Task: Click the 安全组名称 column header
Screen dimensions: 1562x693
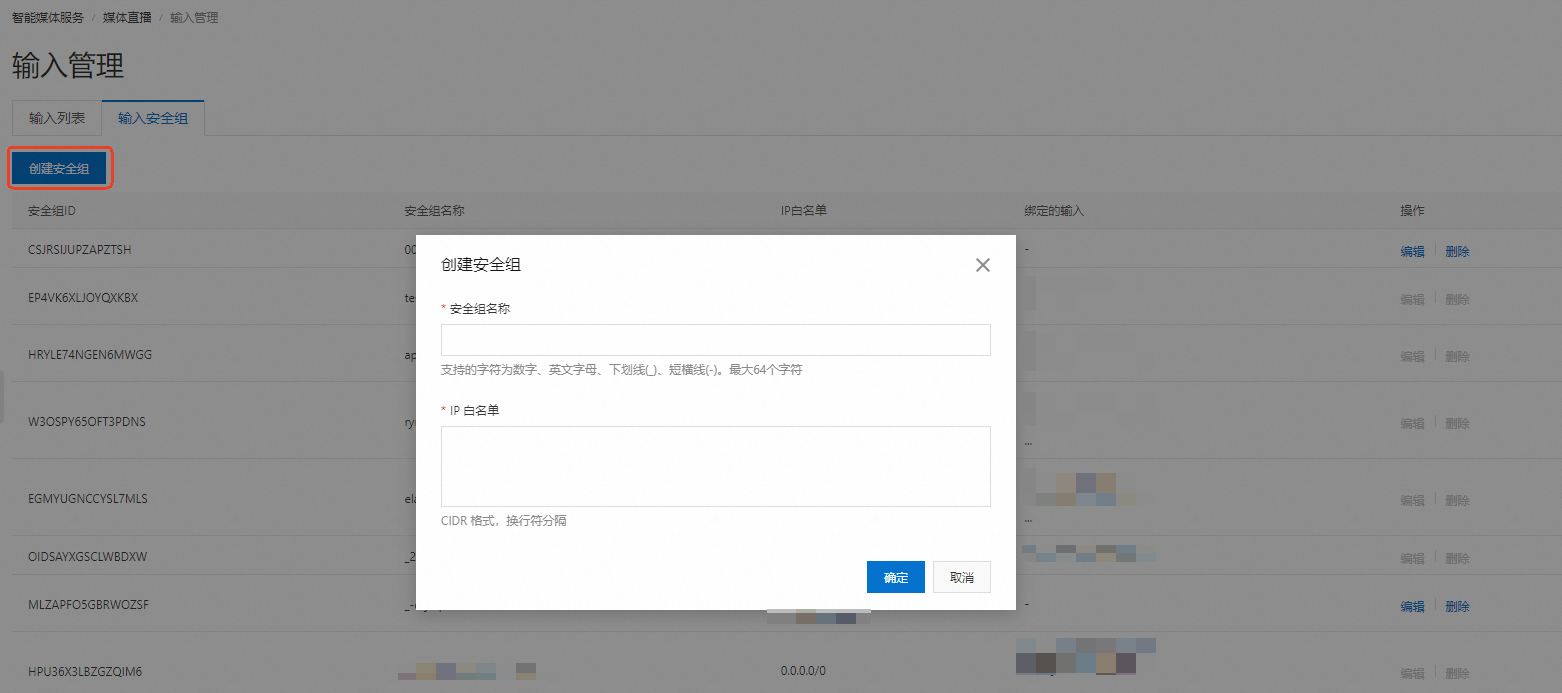Action: (x=434, y=211)
